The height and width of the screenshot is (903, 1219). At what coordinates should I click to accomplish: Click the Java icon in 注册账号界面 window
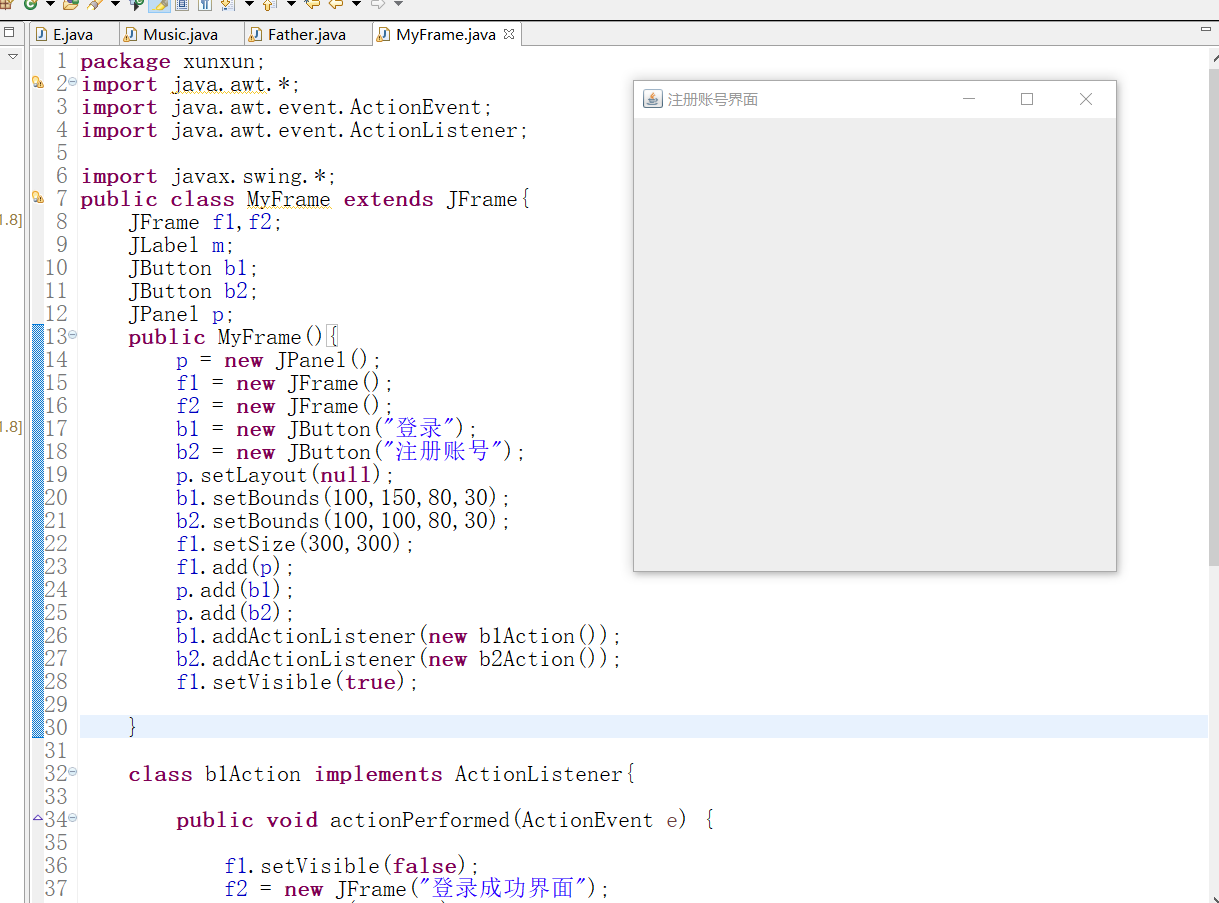tap(652, 99)
